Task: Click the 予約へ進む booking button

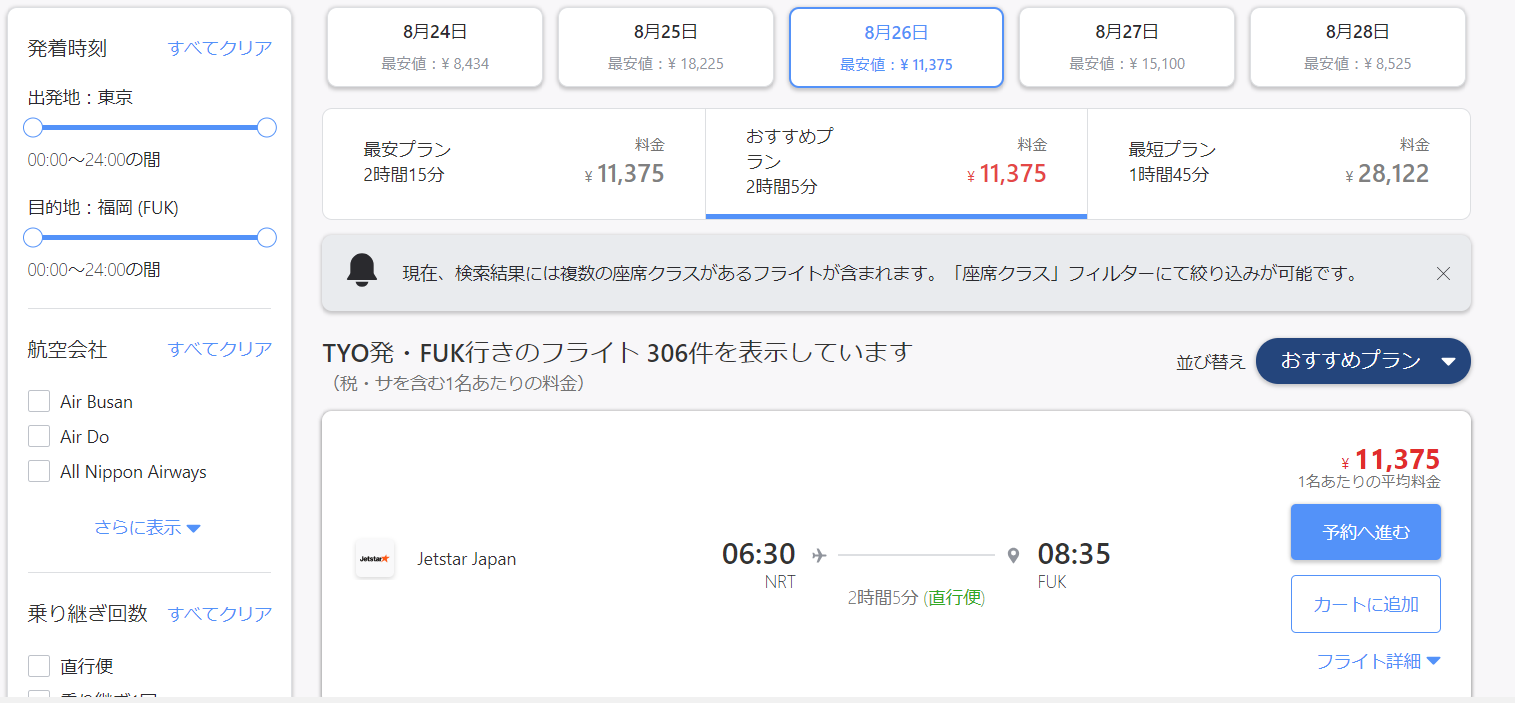Action: pyautogui.click(x=1365, y=532)
